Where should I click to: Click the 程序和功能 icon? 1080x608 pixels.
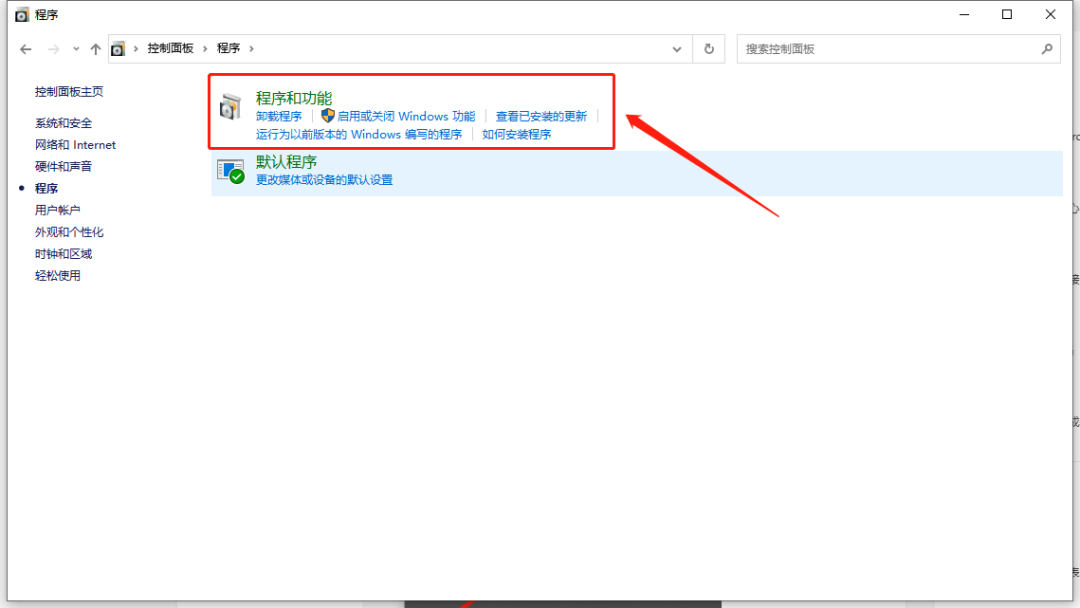[231, 107]
